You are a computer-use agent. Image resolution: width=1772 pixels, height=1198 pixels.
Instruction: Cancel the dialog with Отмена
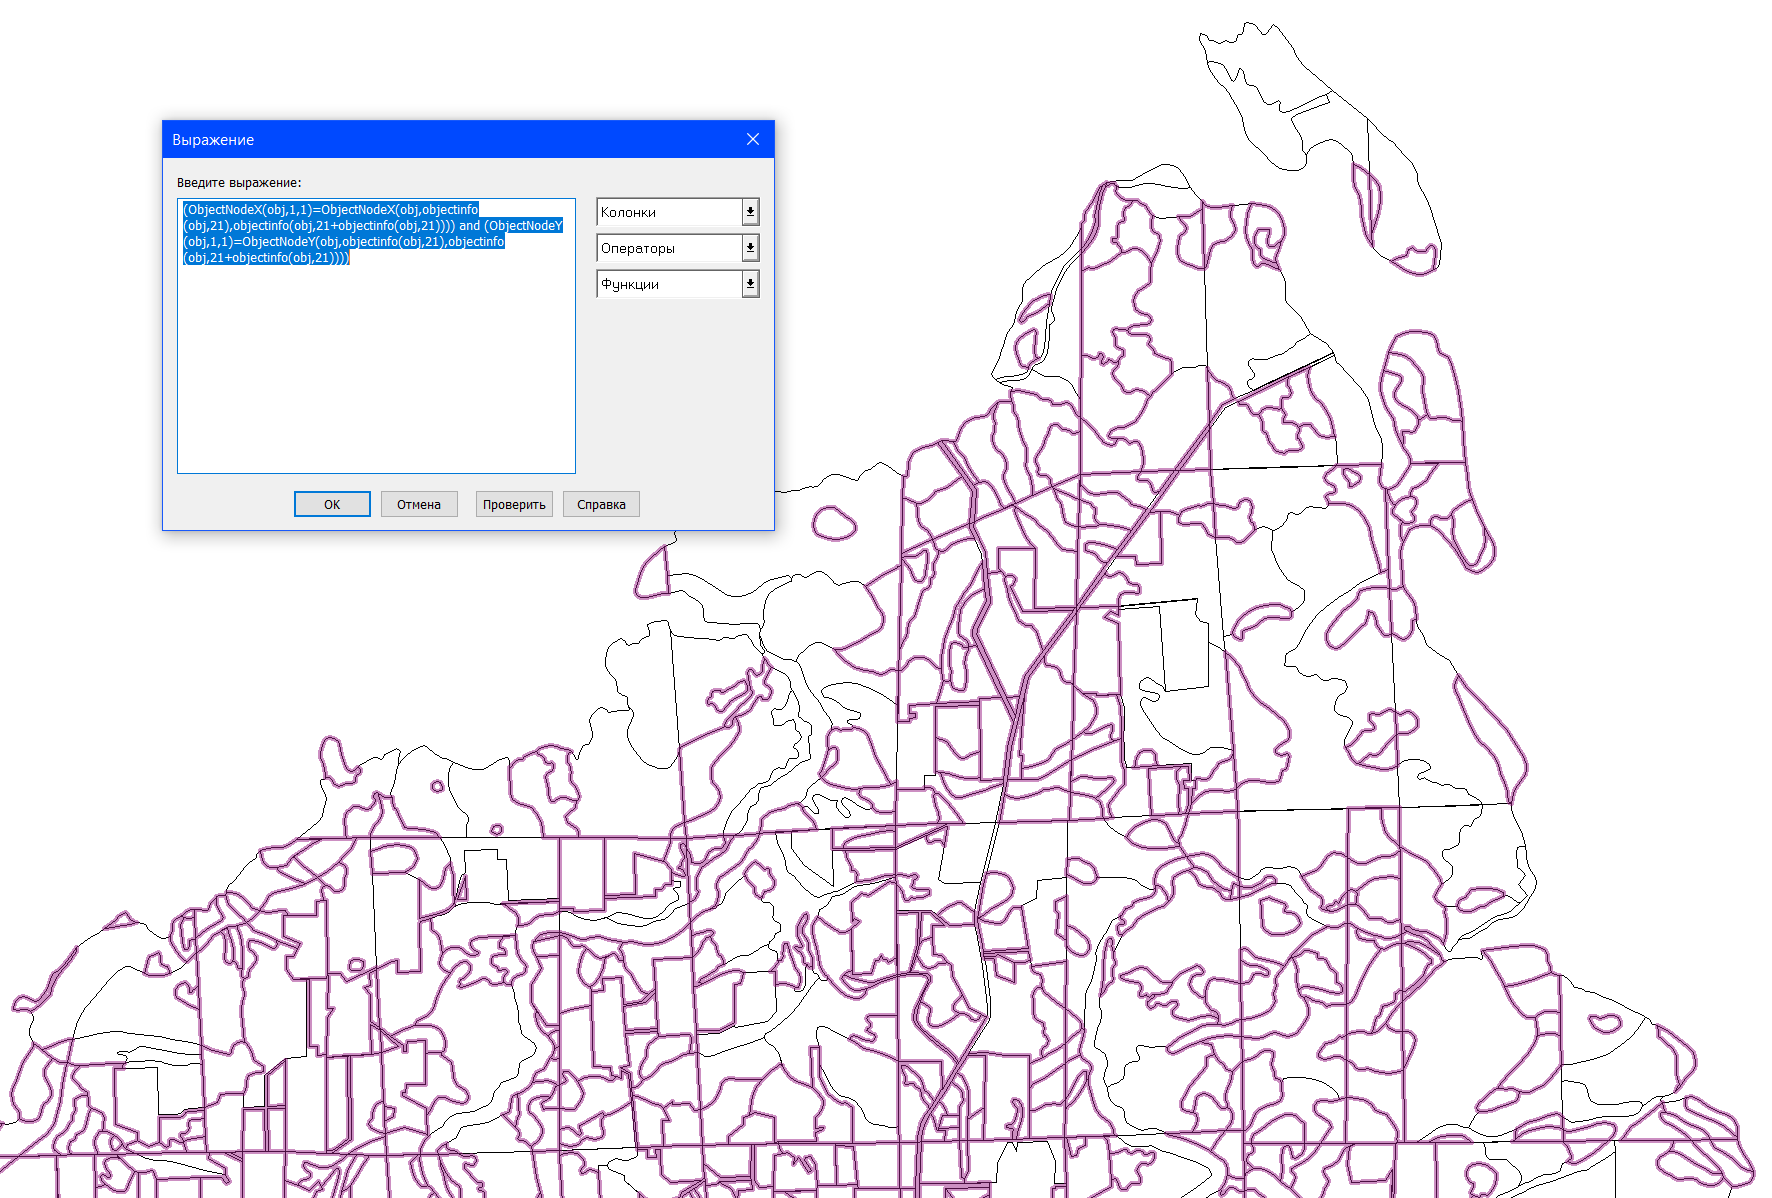[x=419, y=504]
